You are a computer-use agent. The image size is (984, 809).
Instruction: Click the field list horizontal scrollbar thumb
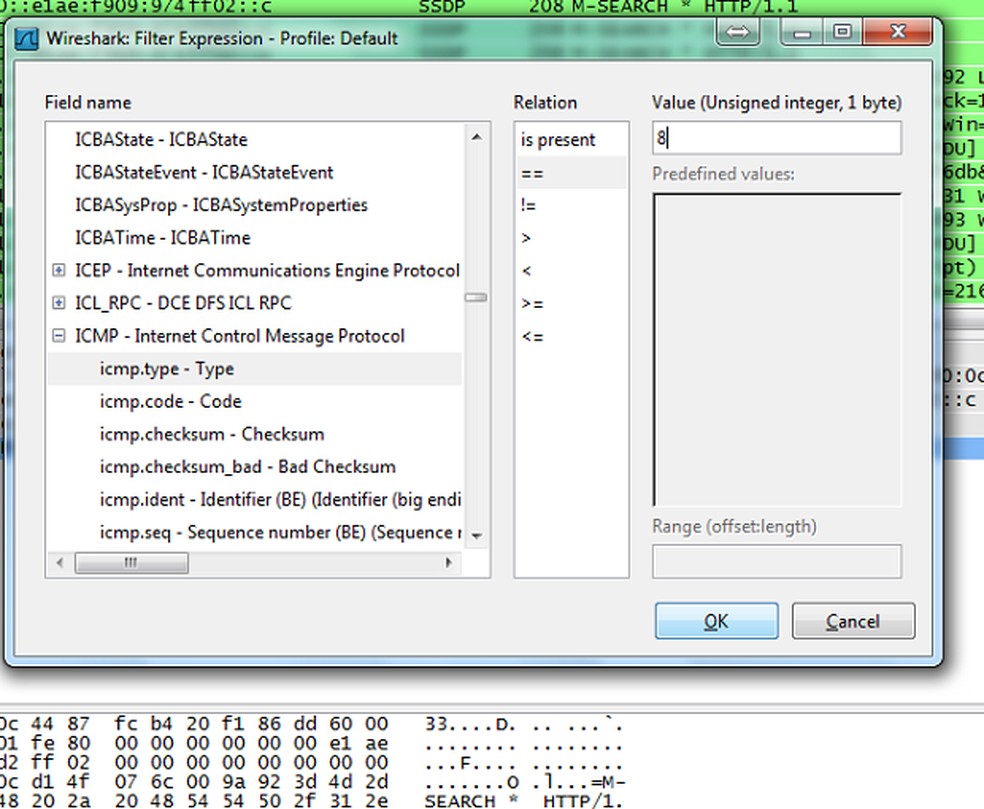coord(131,562)
